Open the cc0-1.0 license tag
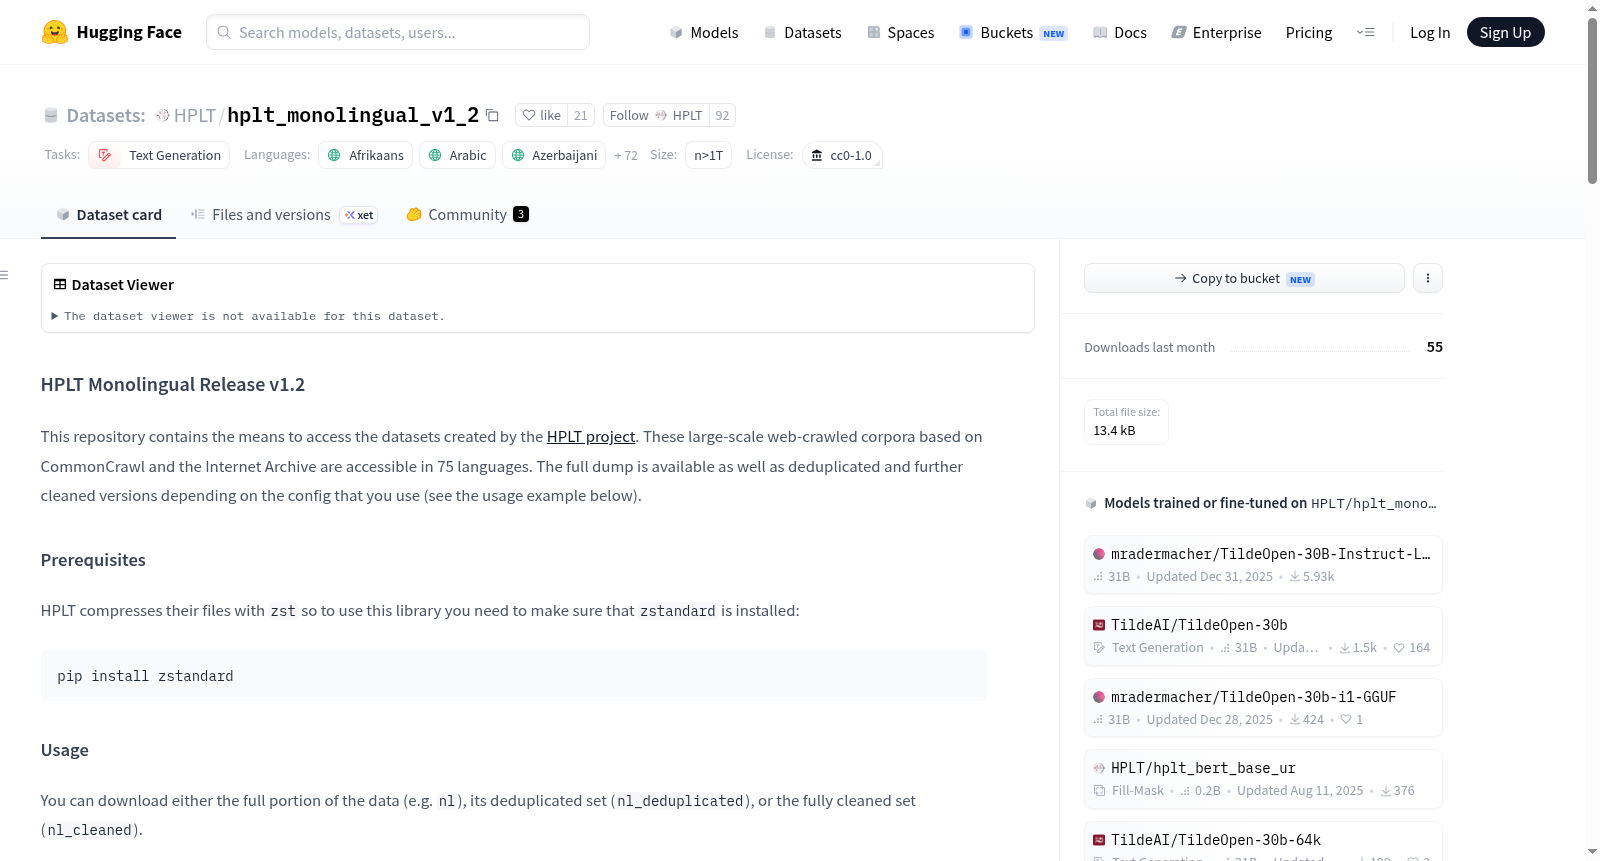Image resolution: width=1600 pixels, height=861 pixels. [x=842, y=155]
